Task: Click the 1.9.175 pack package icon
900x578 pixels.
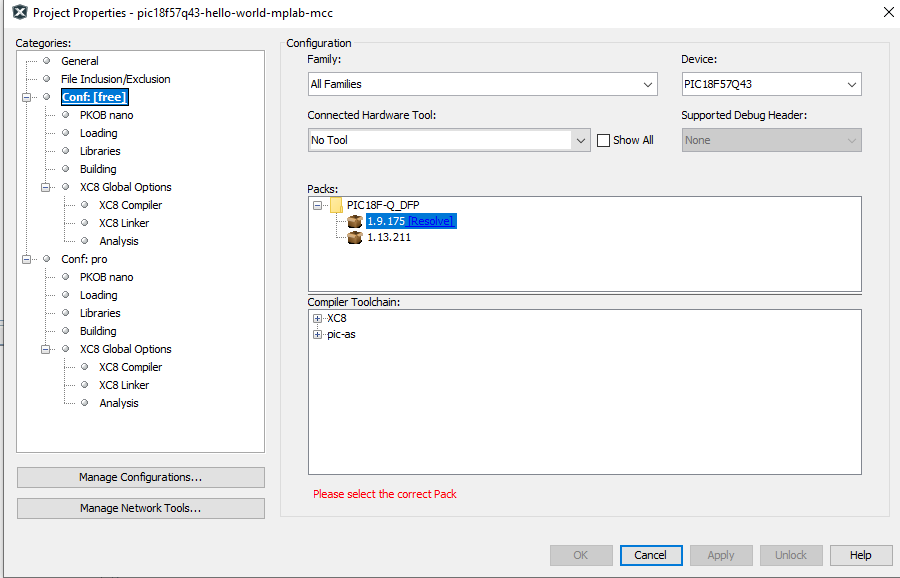Action: tap(354, 221)
